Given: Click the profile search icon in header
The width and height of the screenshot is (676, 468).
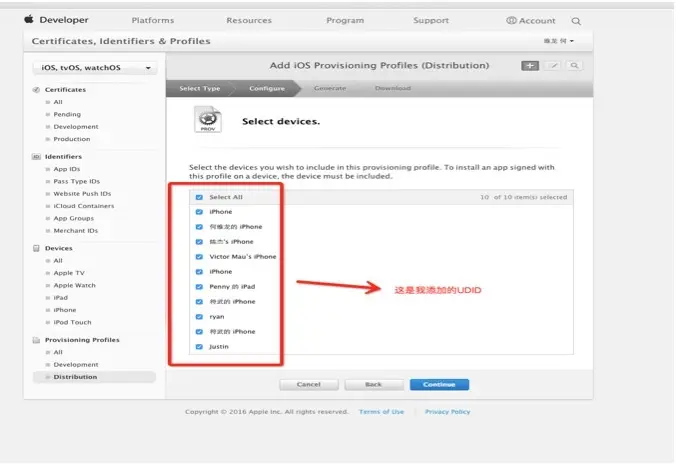Looking at the screenshot, I should pos(574,66).
